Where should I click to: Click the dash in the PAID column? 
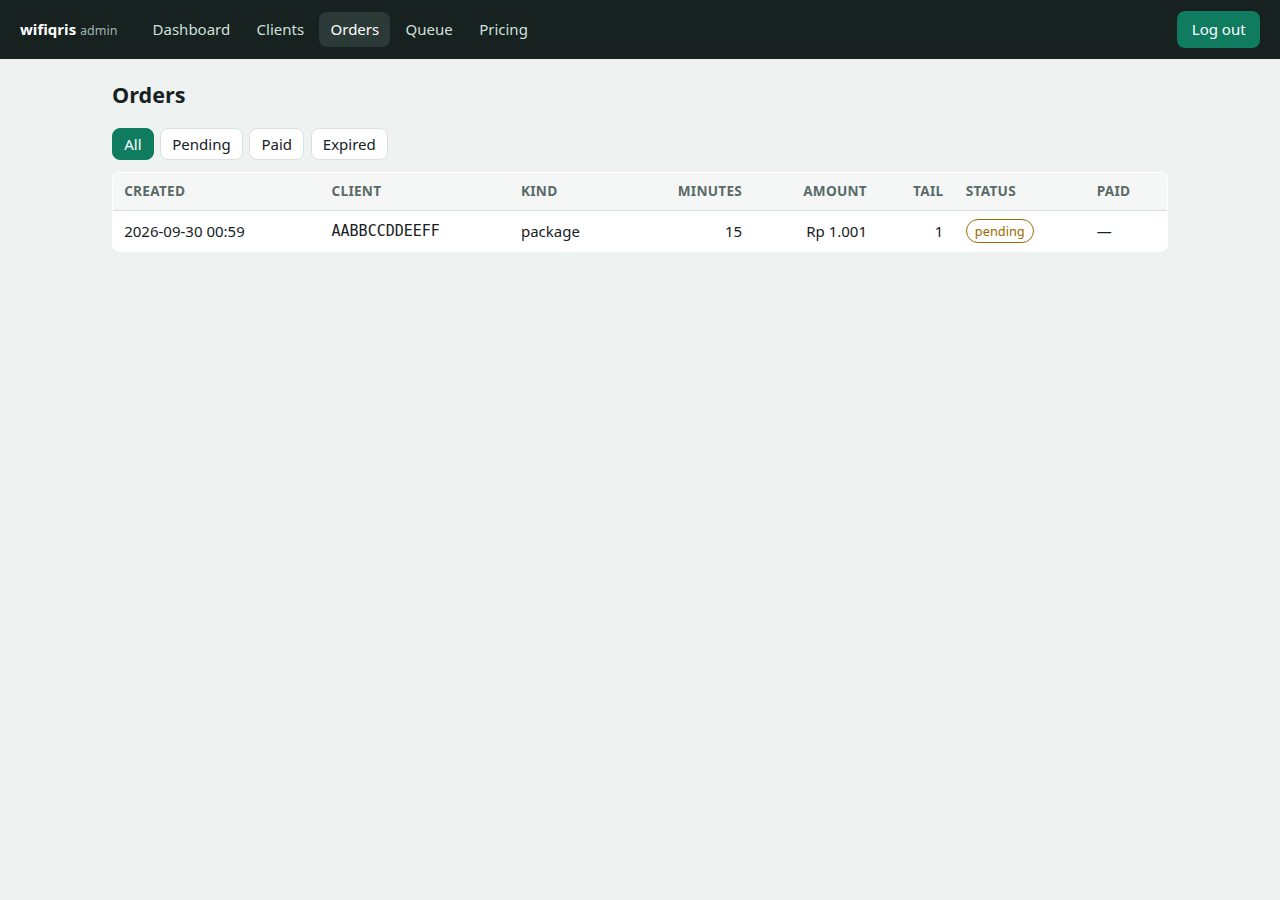pos(1104,232)
